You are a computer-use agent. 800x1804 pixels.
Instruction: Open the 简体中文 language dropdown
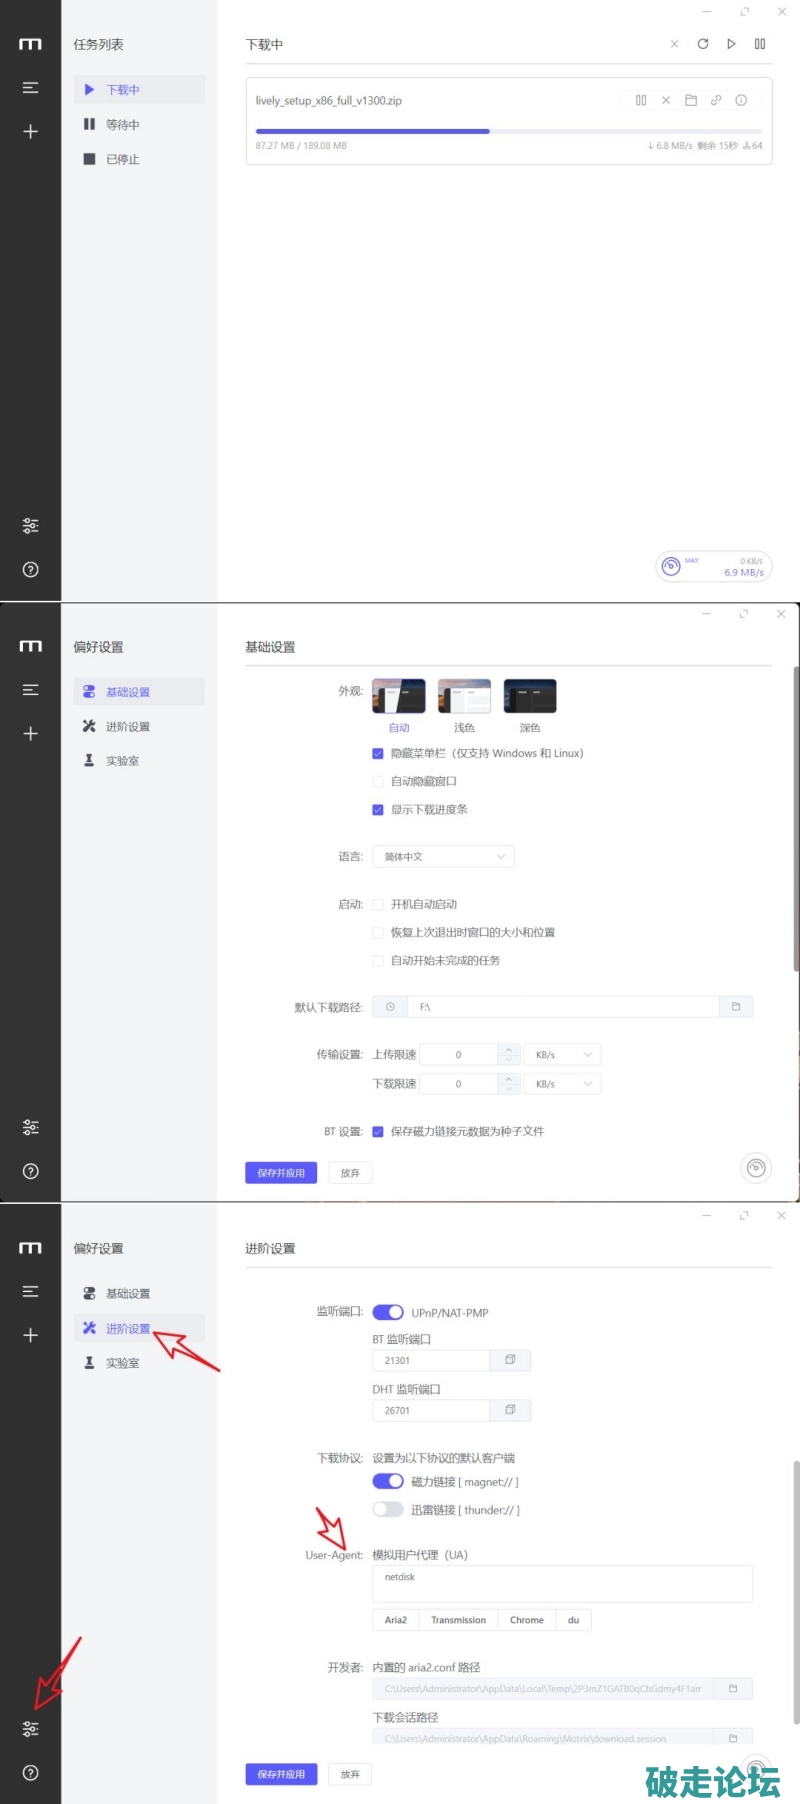tap(443, 857)
